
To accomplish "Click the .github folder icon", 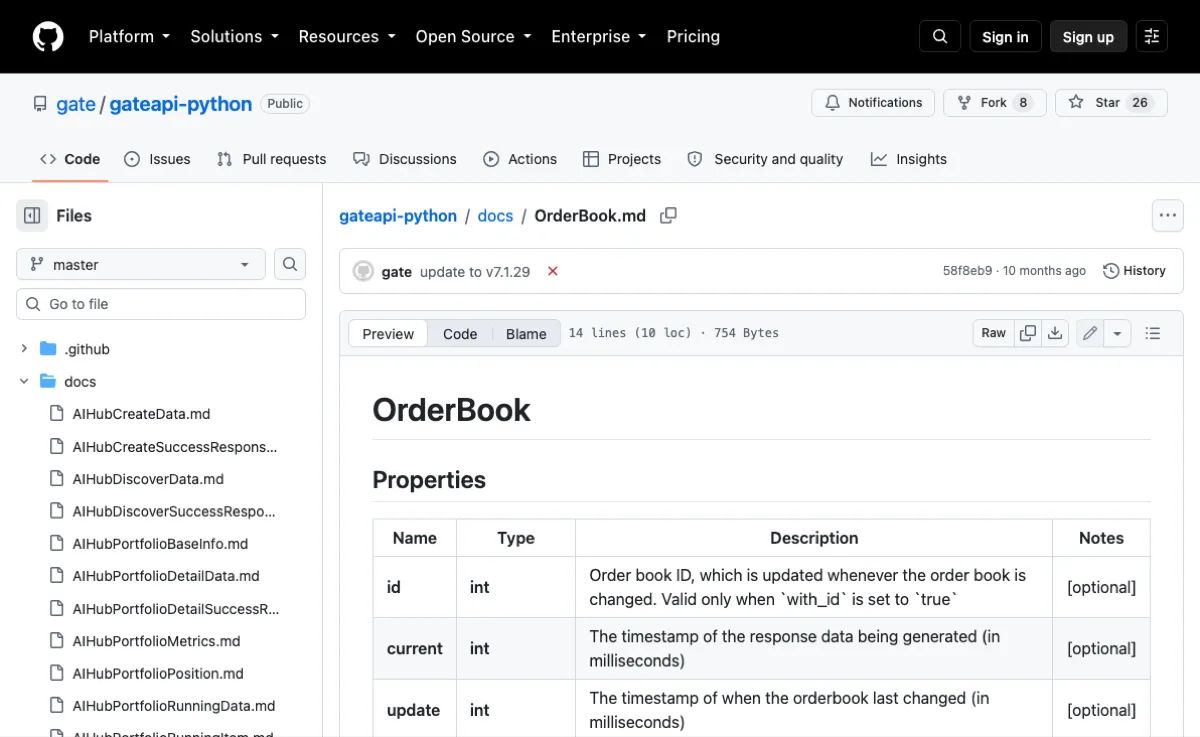I will click(x=48, y=349).
